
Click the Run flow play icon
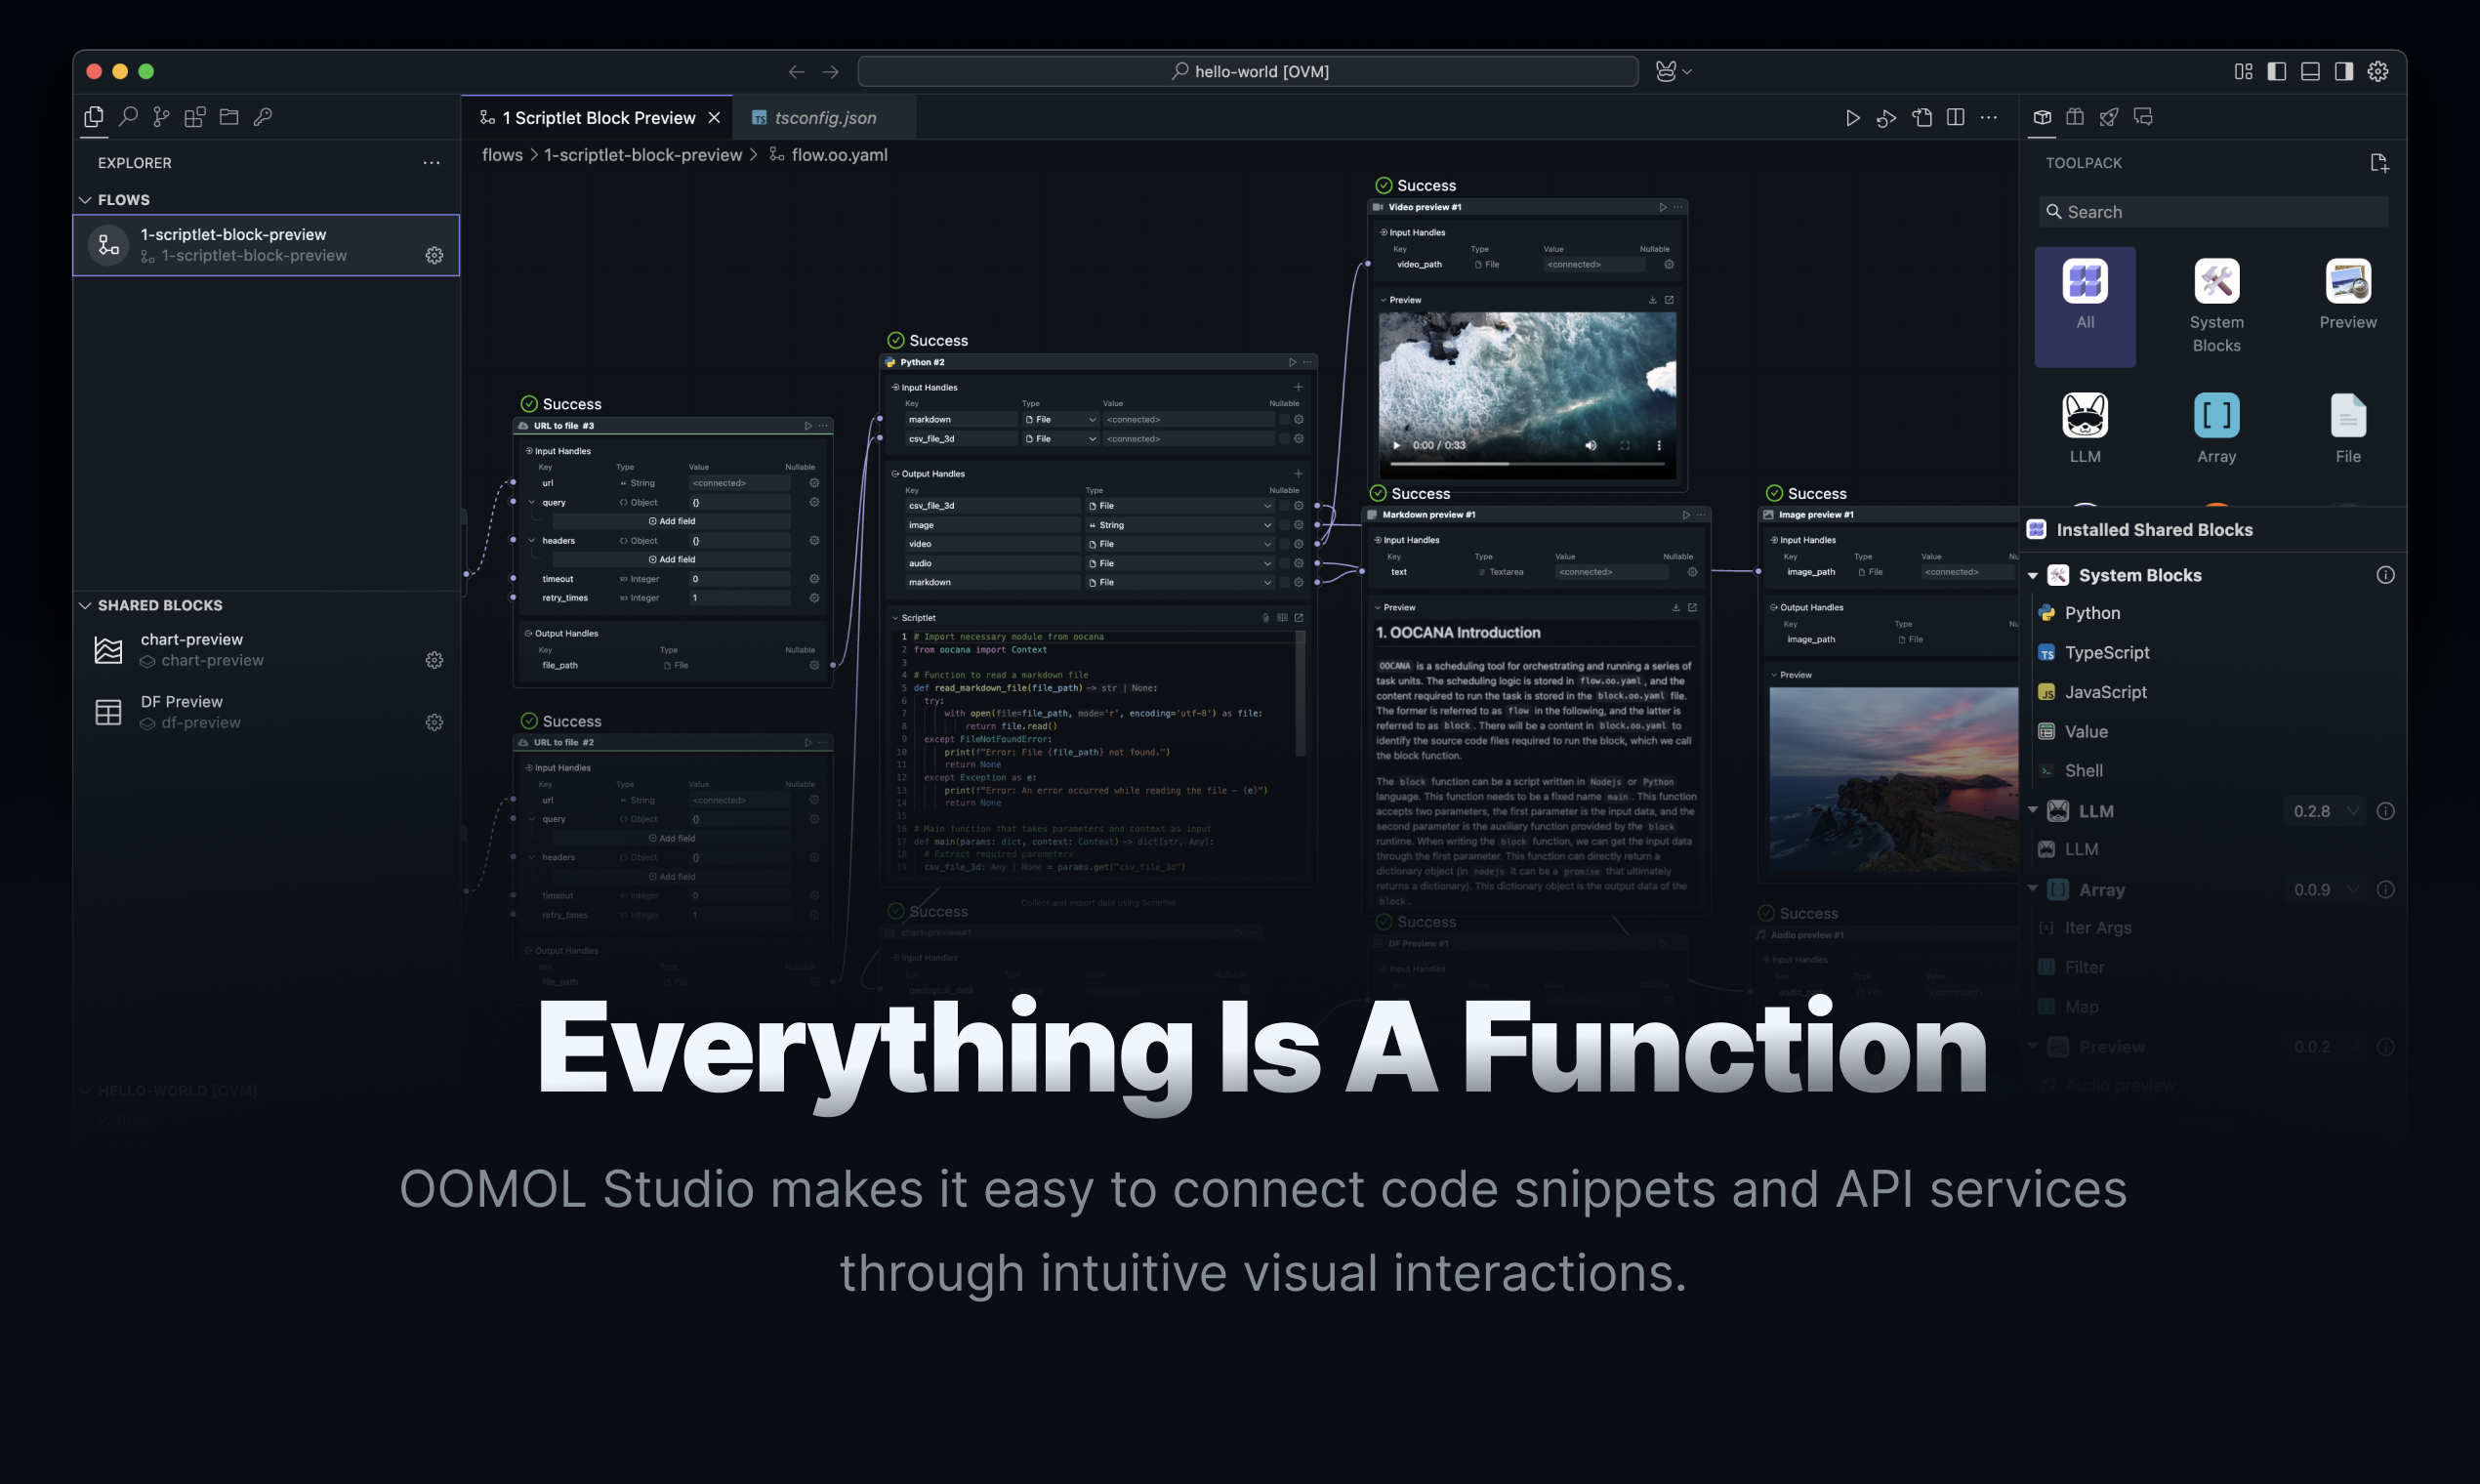pos(1852,118)
